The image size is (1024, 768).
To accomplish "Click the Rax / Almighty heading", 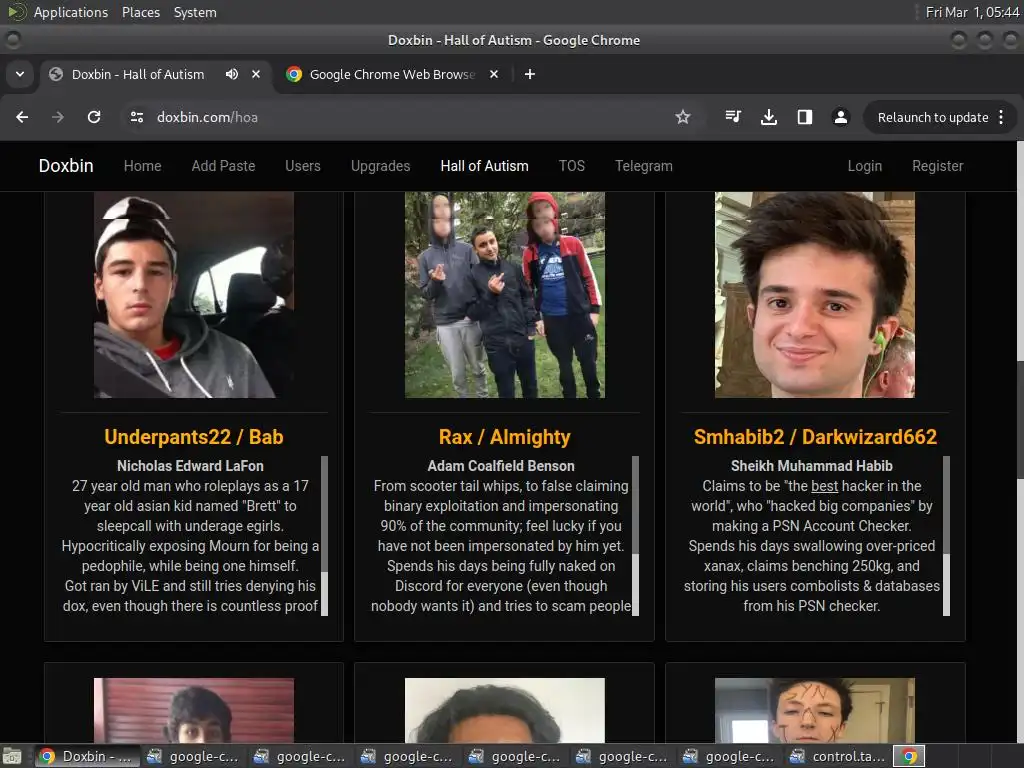I will (505, 437).
